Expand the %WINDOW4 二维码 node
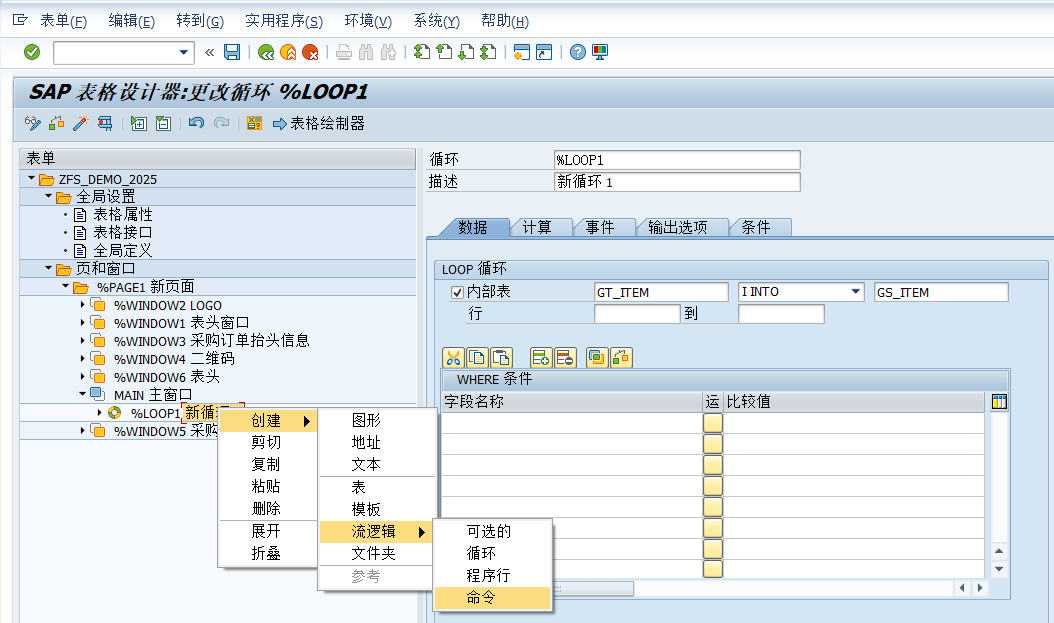 click(83, 359)
